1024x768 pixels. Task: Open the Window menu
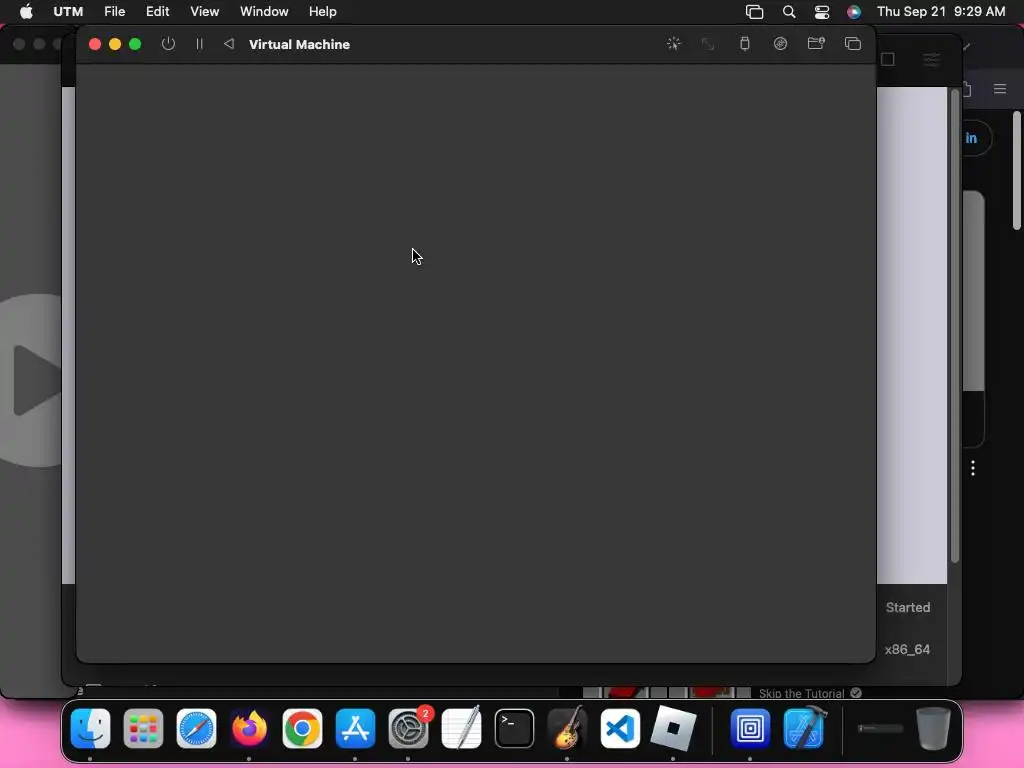pos(264,12)
